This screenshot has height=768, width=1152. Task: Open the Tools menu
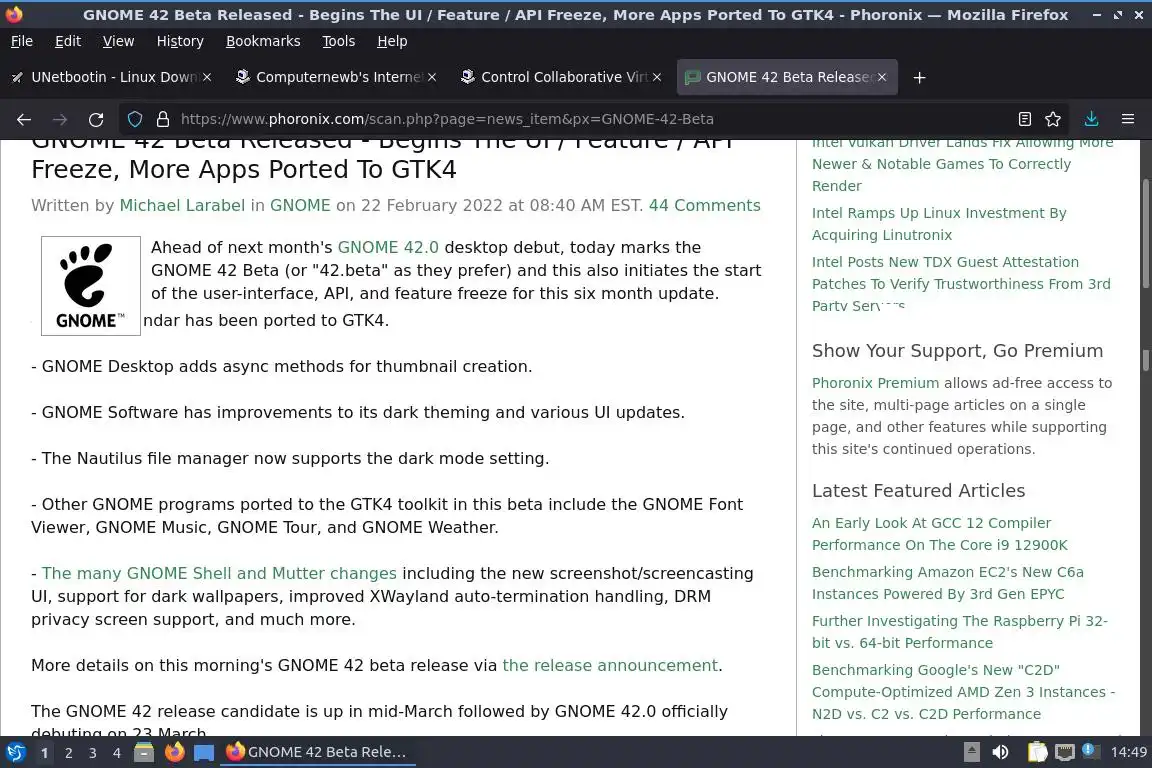pos(339,41)
